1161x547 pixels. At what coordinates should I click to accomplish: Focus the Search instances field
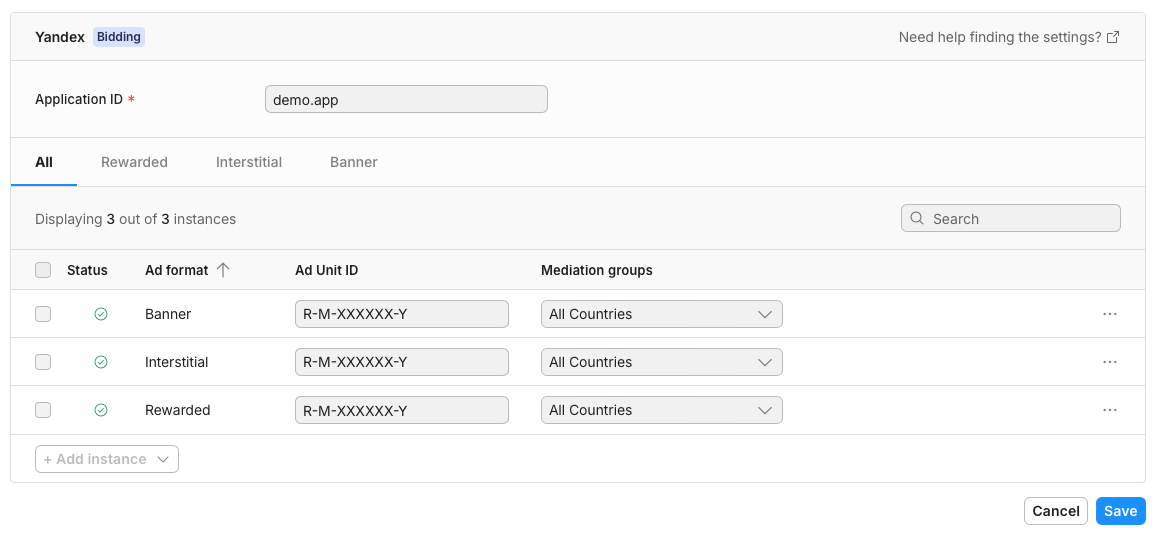1010,218
